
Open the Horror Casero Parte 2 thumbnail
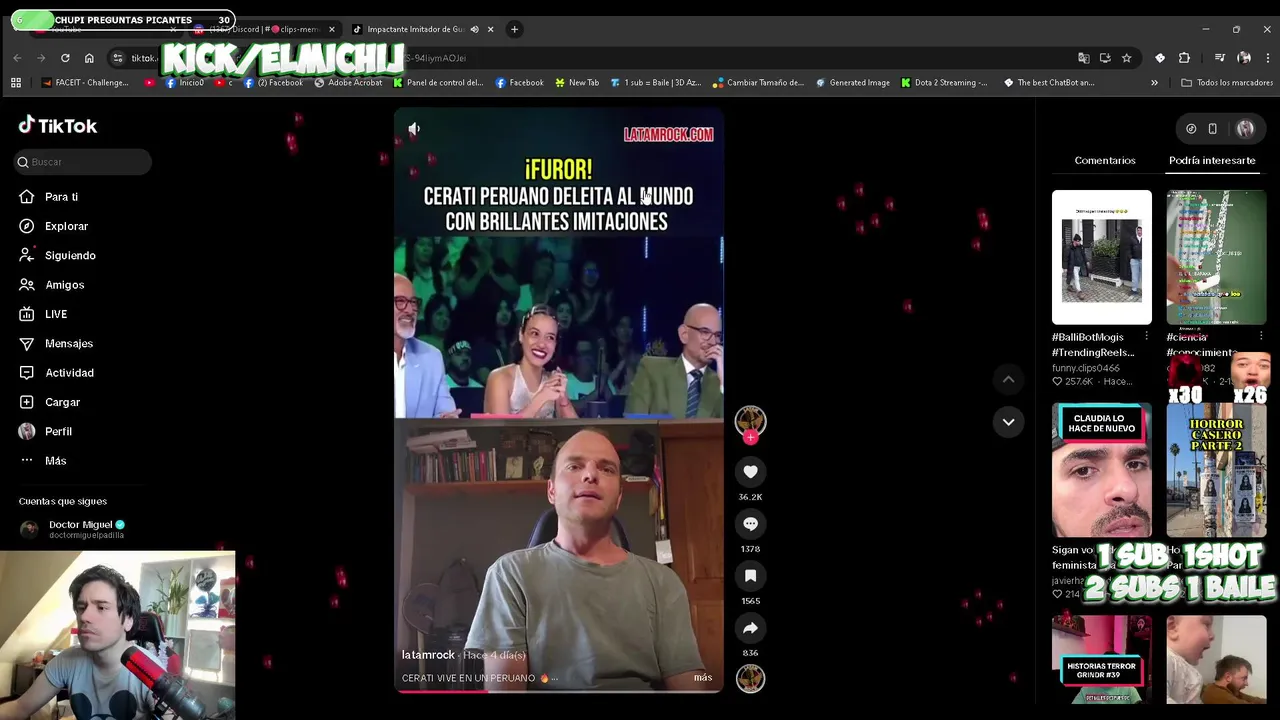pyautogui.click(x=1216, y=470)
